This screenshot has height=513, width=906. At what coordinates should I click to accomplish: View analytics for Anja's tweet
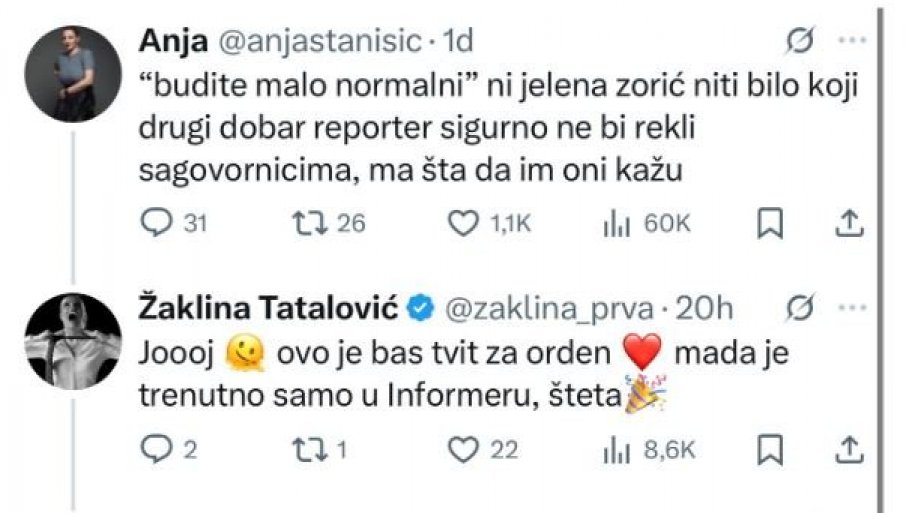[x=617, y=224]
